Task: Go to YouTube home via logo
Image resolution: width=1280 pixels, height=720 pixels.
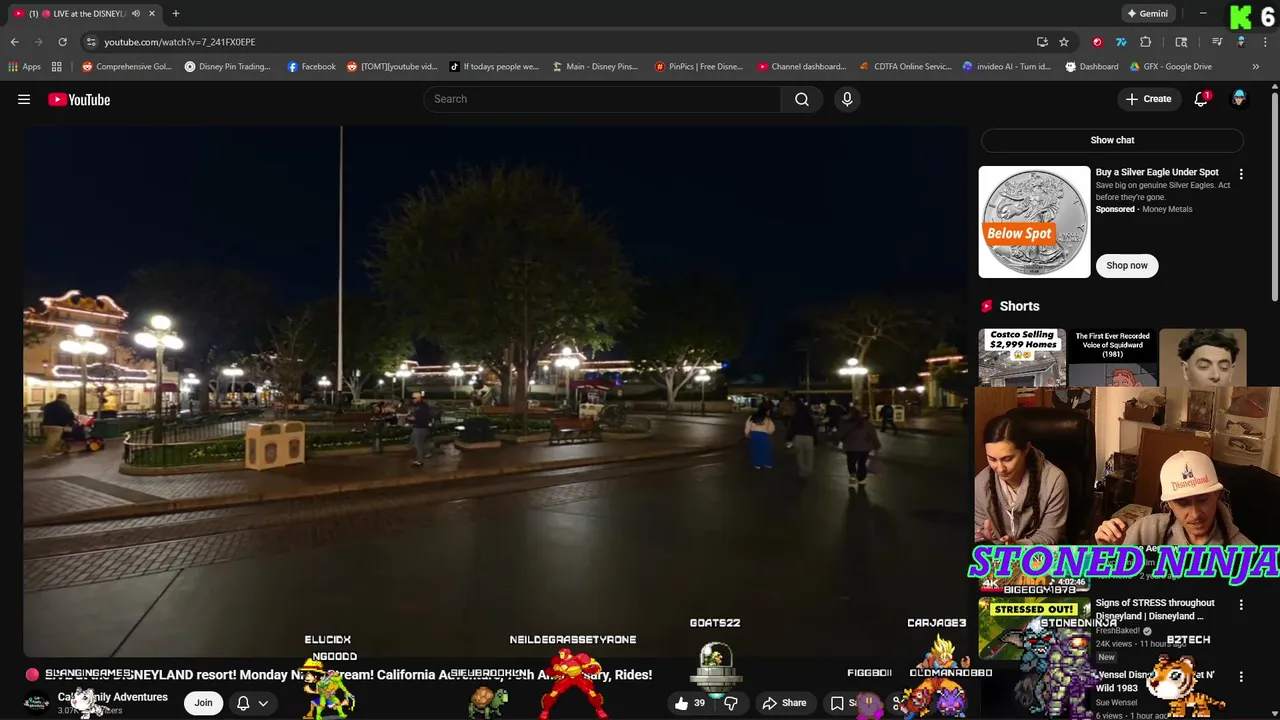Action: pos(79,99)
